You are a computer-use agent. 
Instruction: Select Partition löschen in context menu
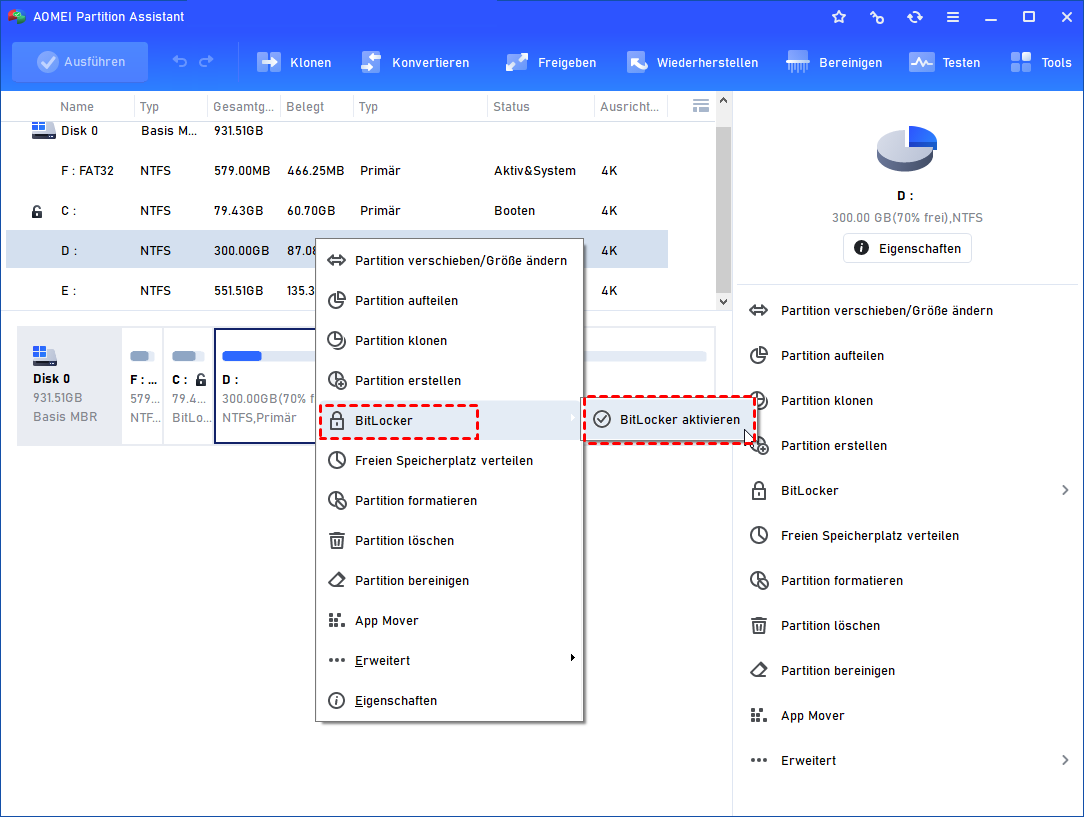(x=449, y=541)
